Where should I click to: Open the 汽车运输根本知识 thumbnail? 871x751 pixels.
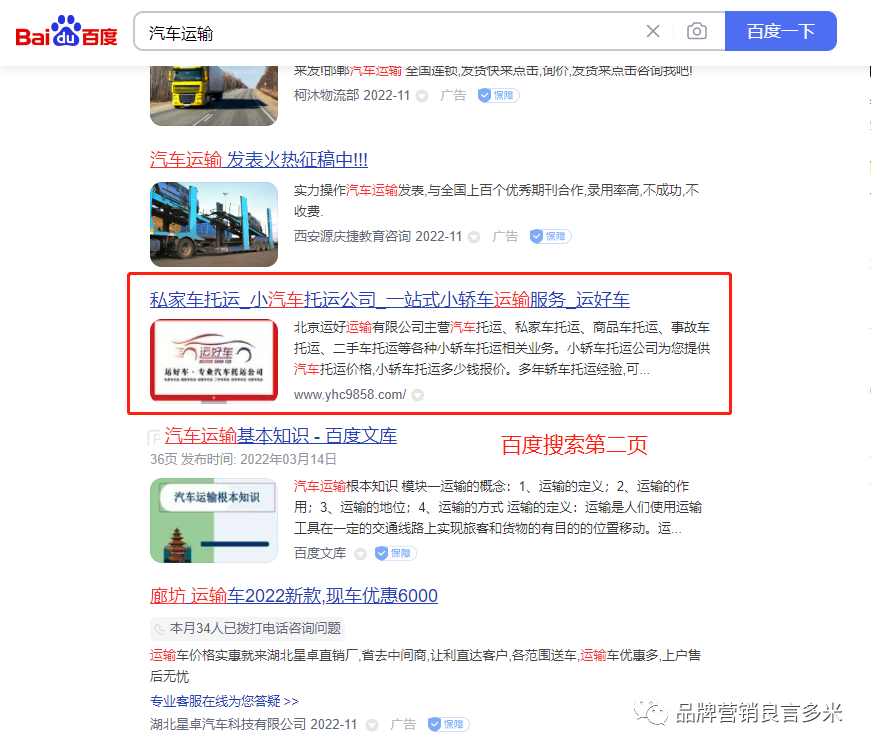(214, 520)
